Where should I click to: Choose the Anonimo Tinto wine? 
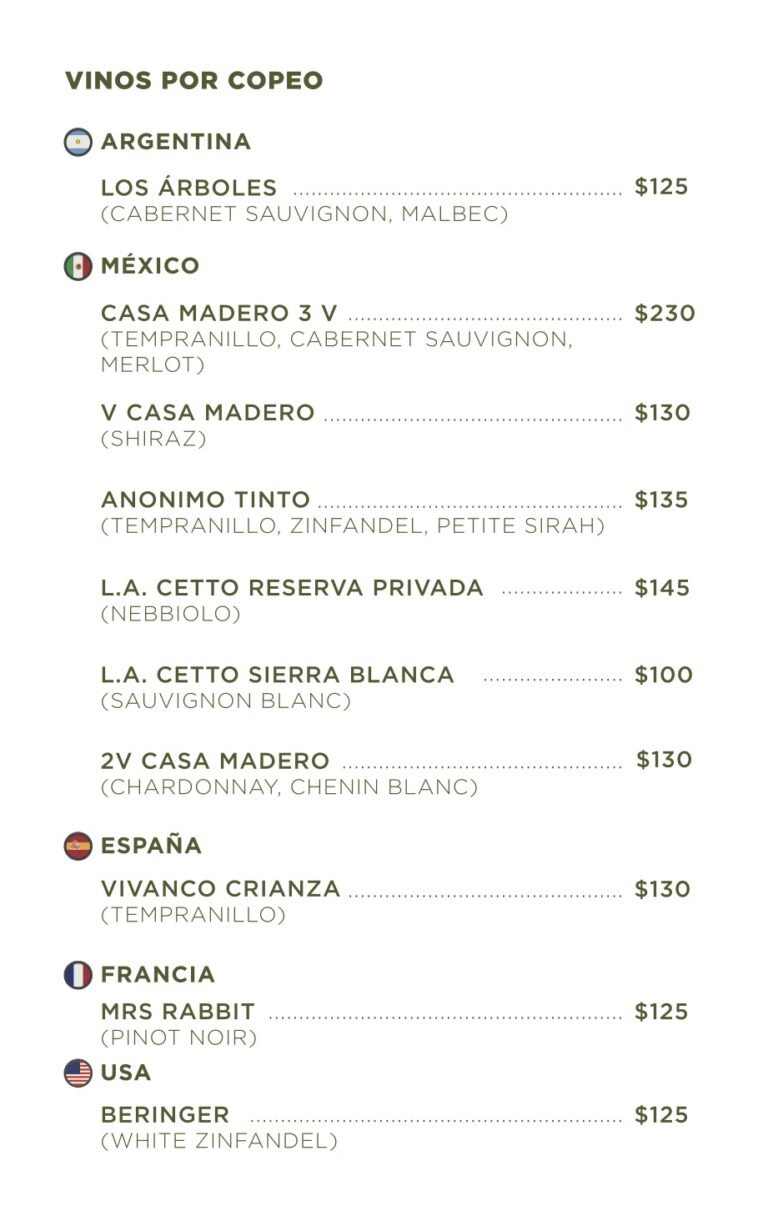[x=206, y=500]
